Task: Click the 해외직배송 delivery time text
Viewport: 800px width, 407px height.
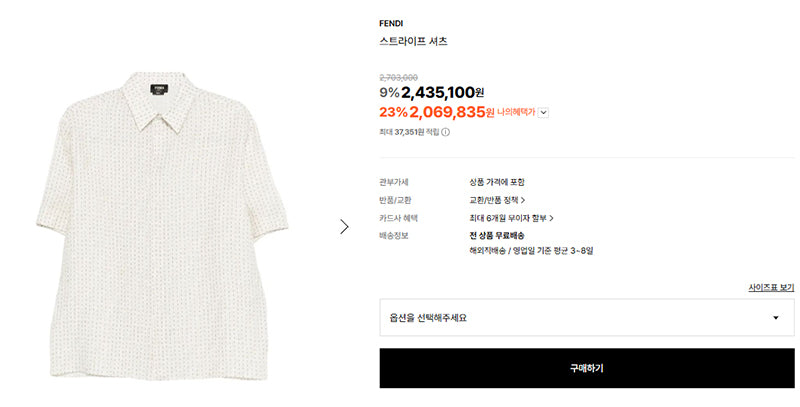Action: 531,251
